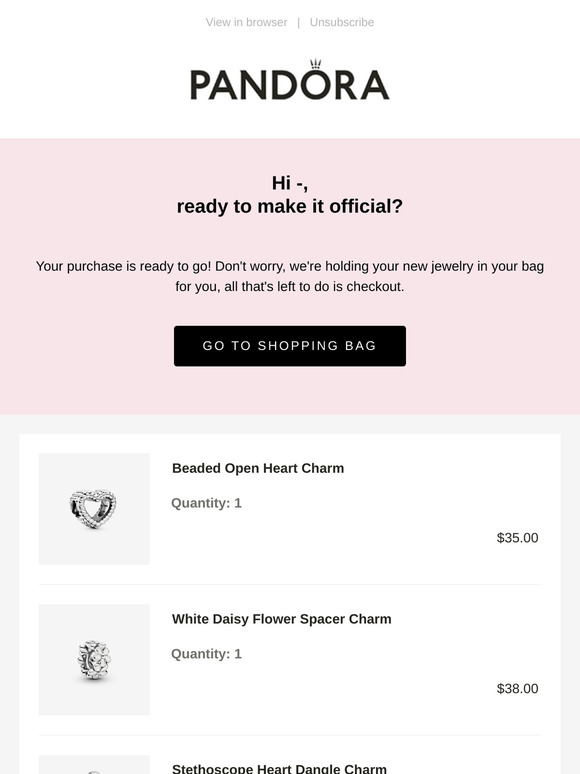Click the divider line below Beaded Heart item
580x774 pixels.
click(x=290, y=584)
